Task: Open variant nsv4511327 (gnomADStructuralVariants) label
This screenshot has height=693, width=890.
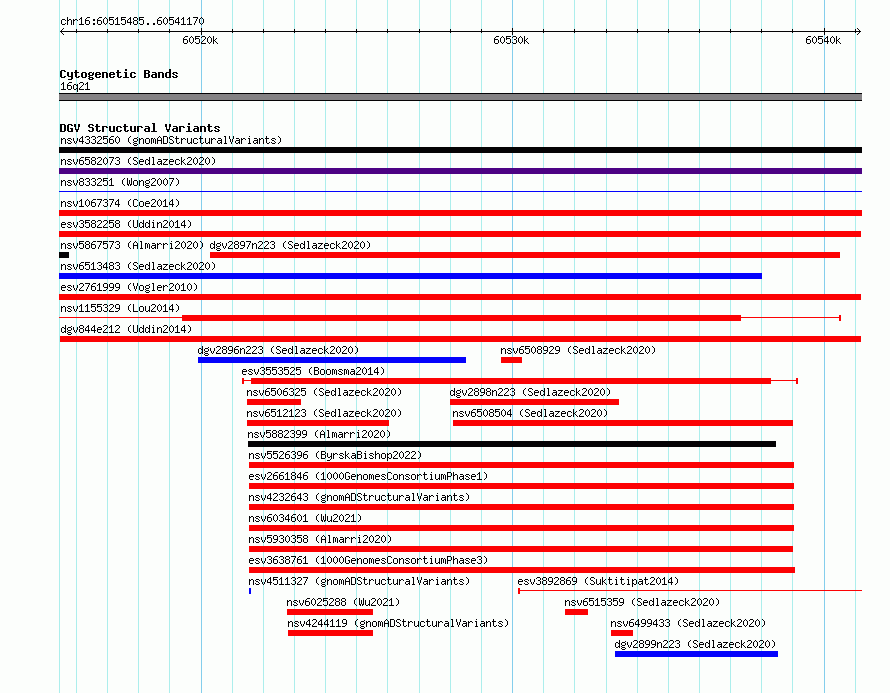Action: [359, 581]
